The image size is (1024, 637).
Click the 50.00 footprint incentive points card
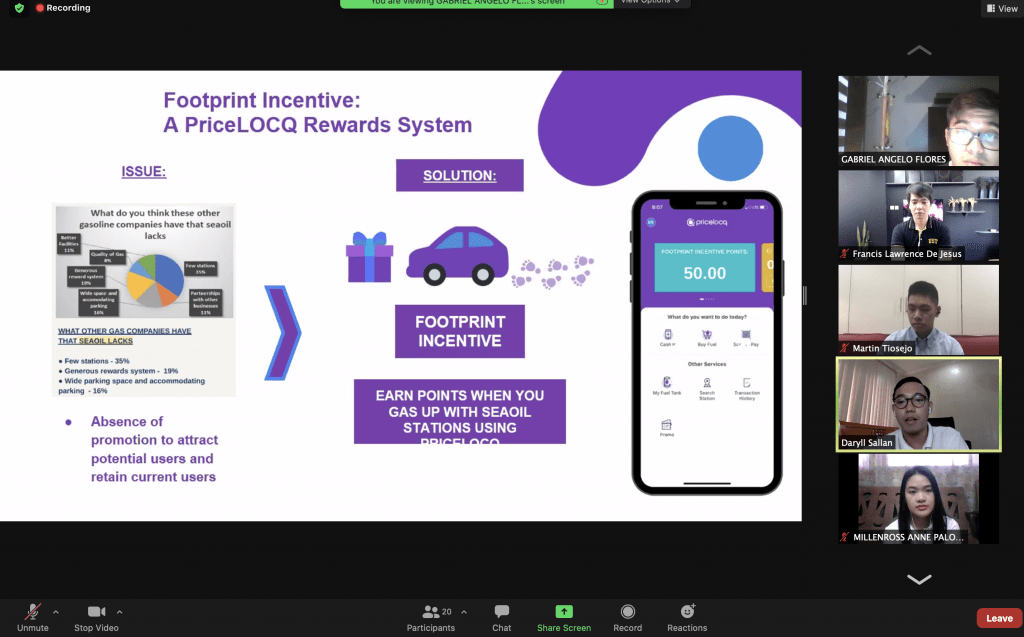pos(705,267)
